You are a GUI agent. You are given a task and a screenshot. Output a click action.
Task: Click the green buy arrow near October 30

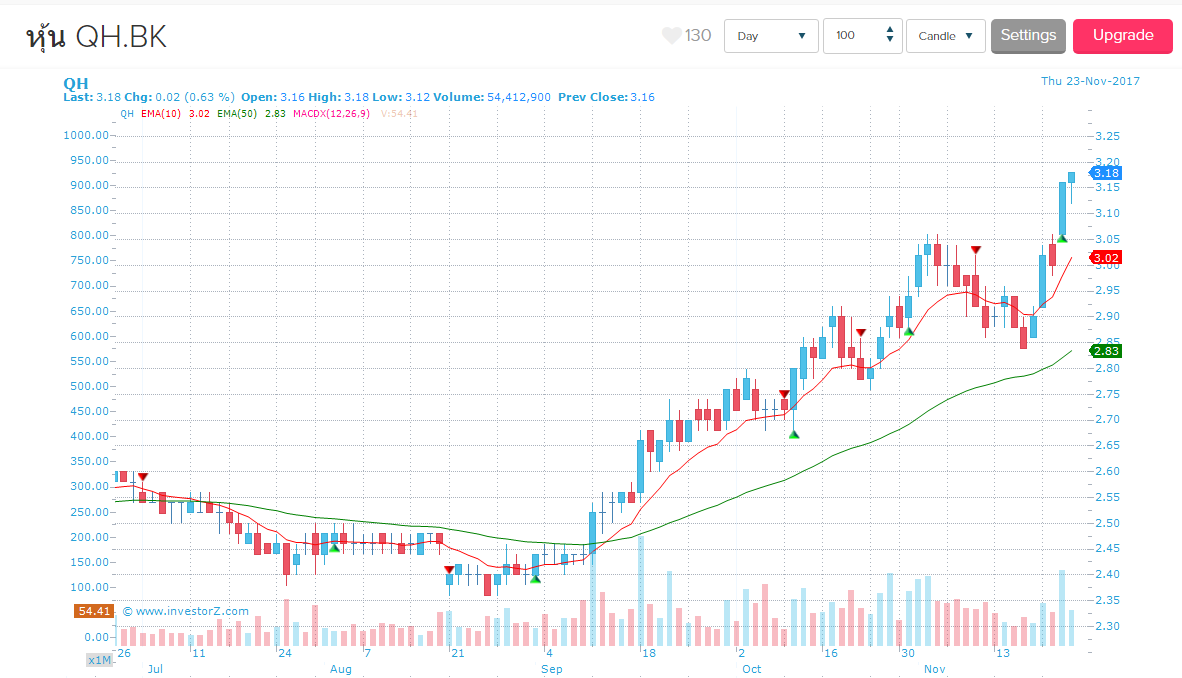(908, 331)
